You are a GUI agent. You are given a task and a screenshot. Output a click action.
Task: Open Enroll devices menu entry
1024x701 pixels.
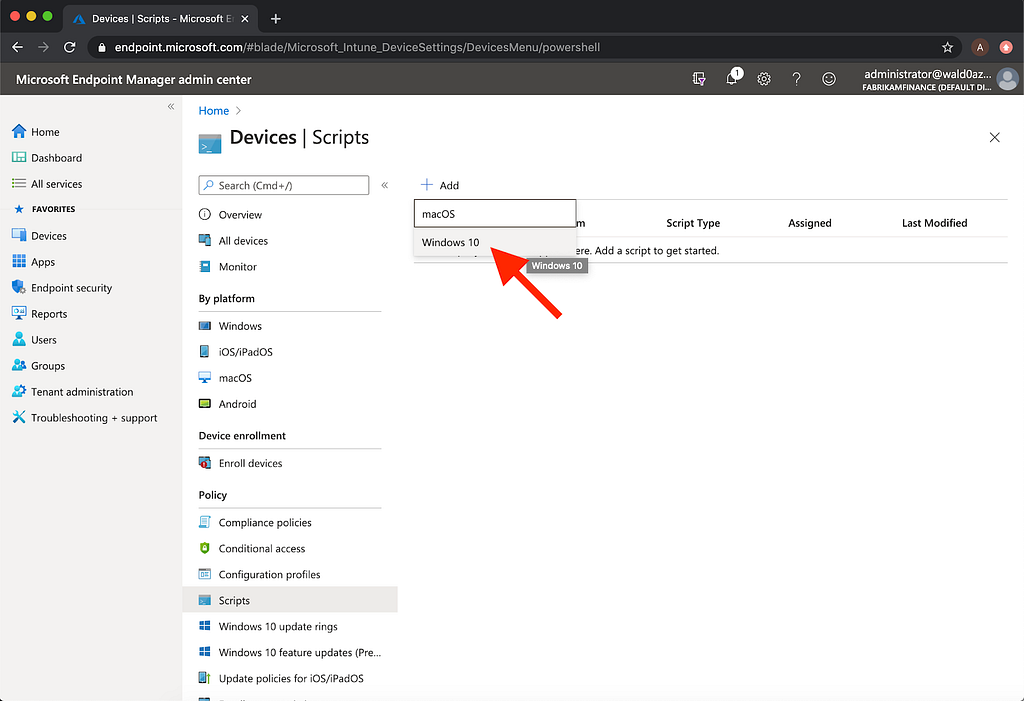[x=250, y=463]
